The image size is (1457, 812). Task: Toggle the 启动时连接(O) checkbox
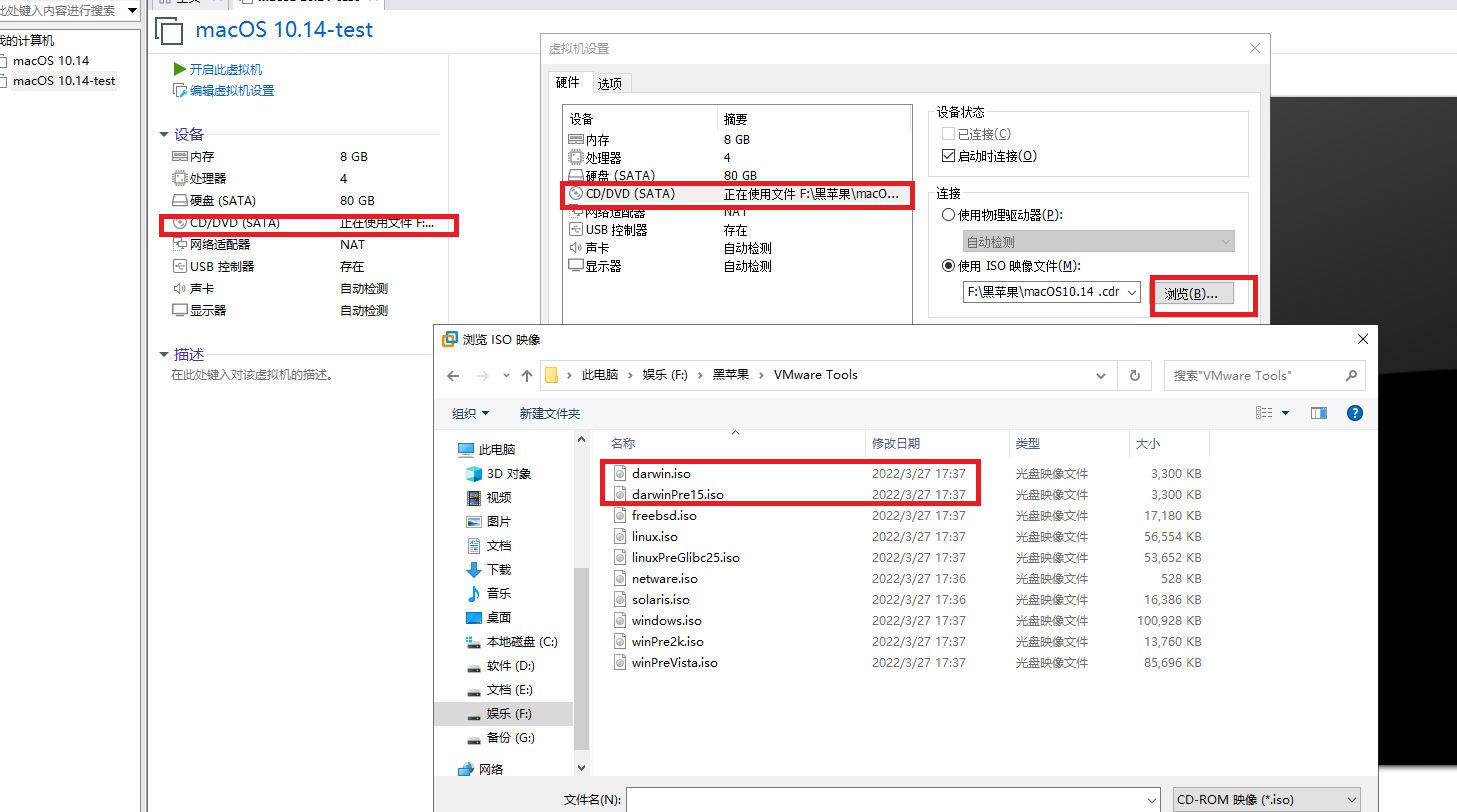tap(949, 156)
